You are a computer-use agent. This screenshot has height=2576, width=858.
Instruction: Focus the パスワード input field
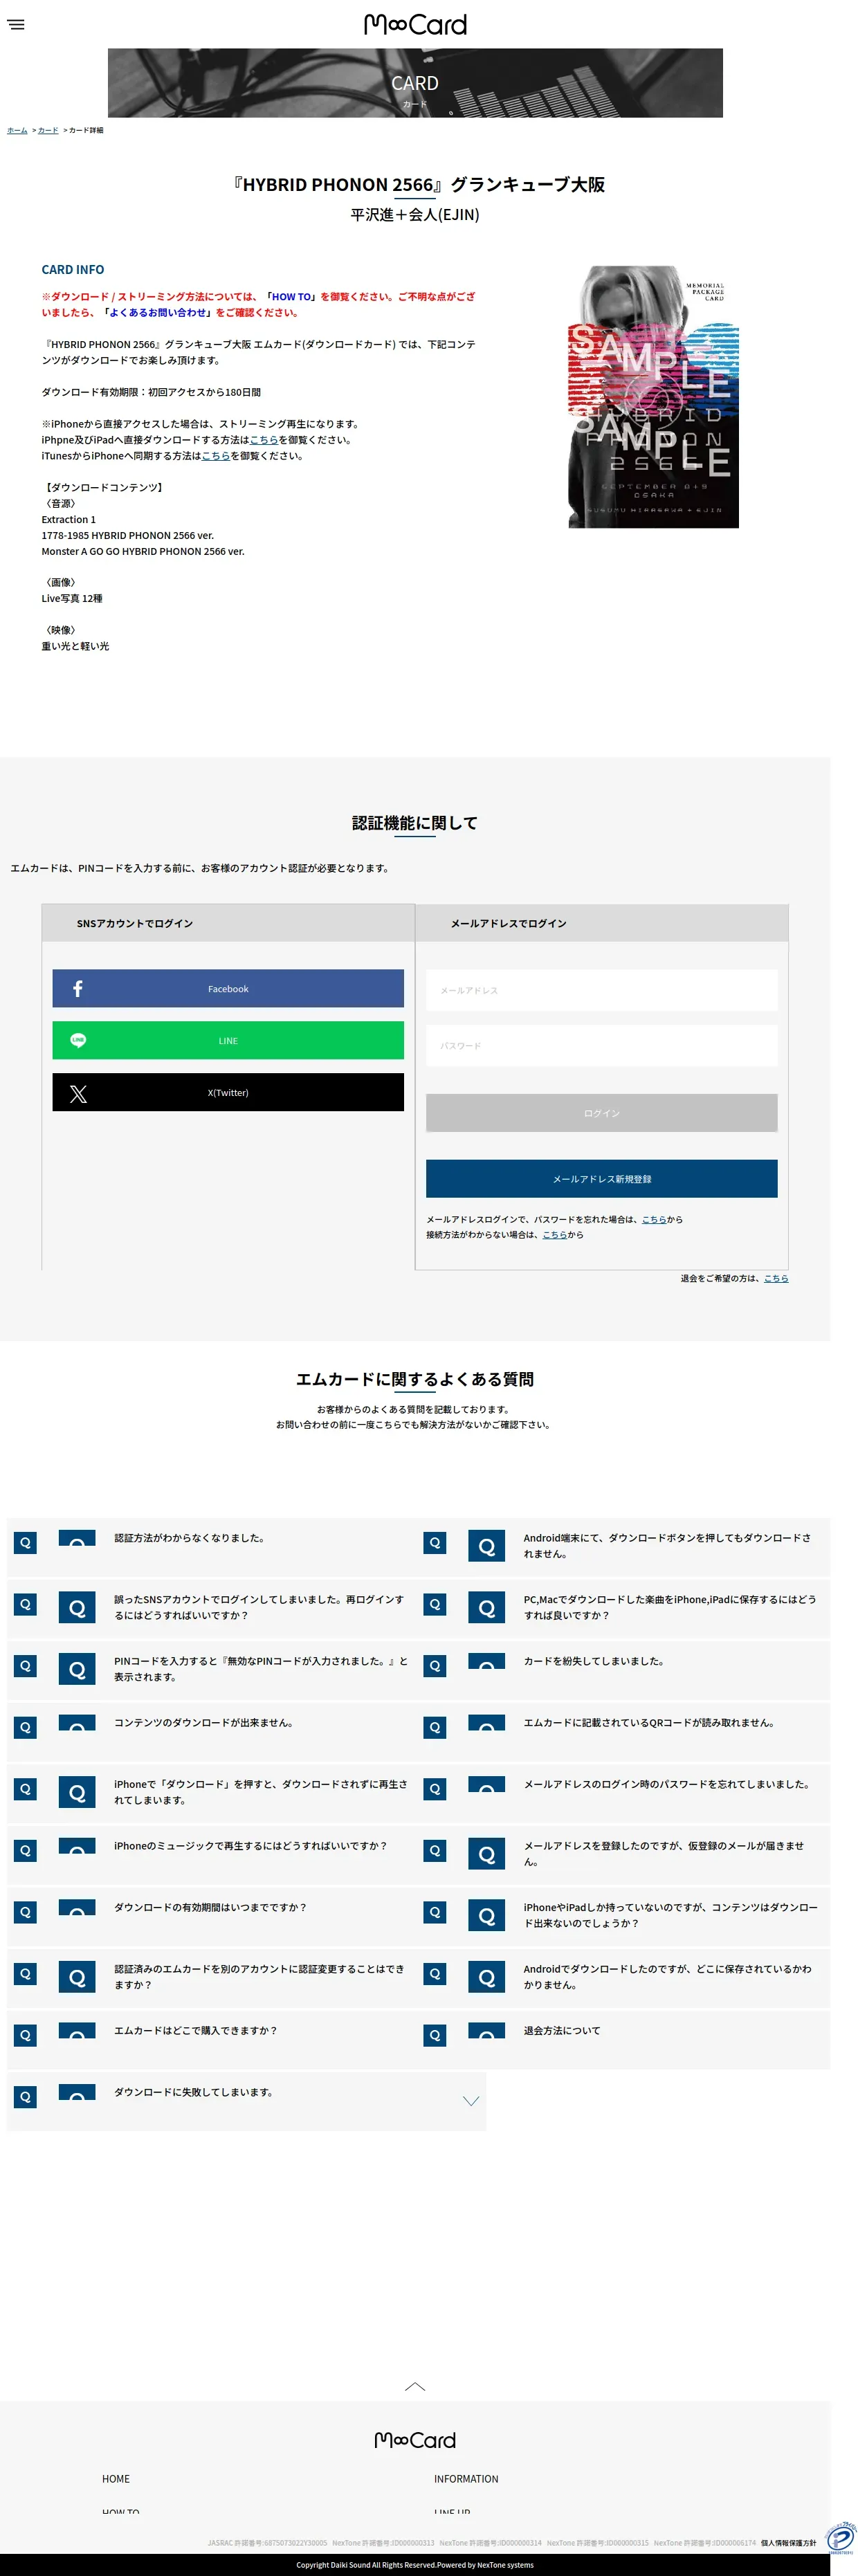[x=602, y=1045]
